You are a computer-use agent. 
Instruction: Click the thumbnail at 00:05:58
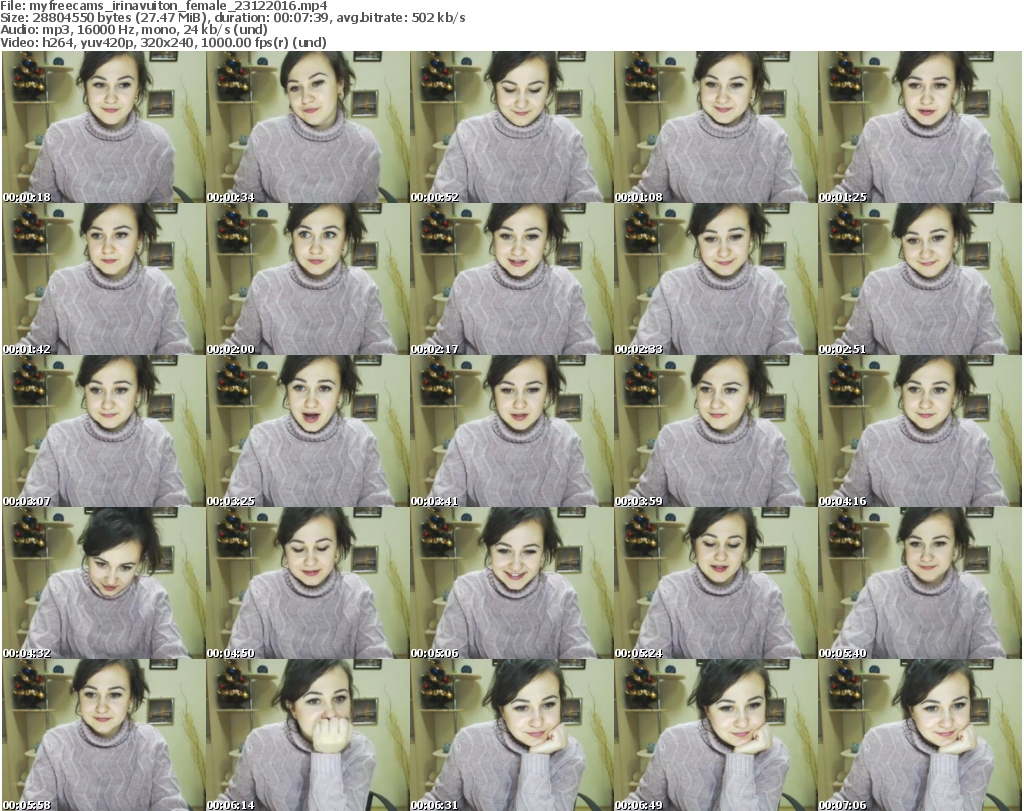point(103,735)
